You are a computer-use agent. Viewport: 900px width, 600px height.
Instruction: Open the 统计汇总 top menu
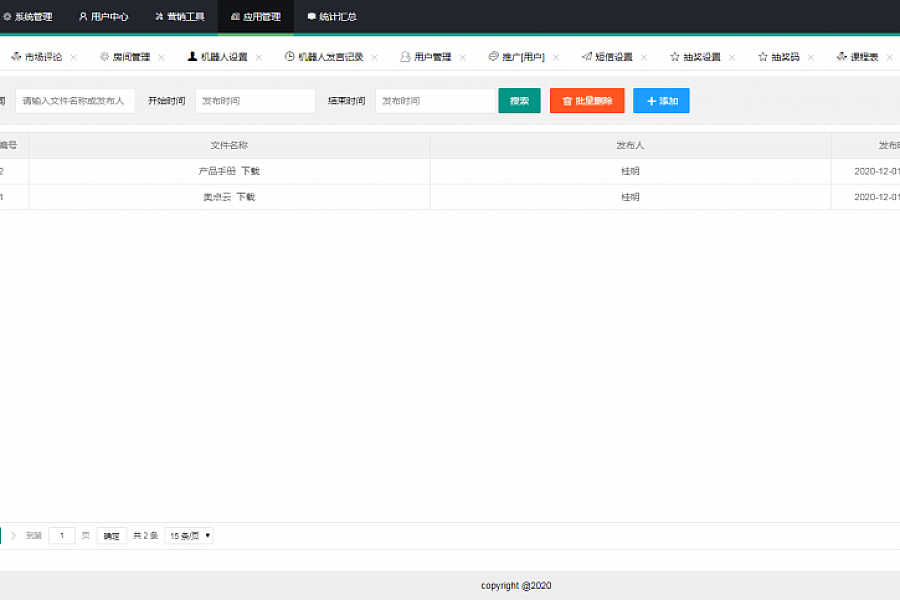click(x=332, y=17)
